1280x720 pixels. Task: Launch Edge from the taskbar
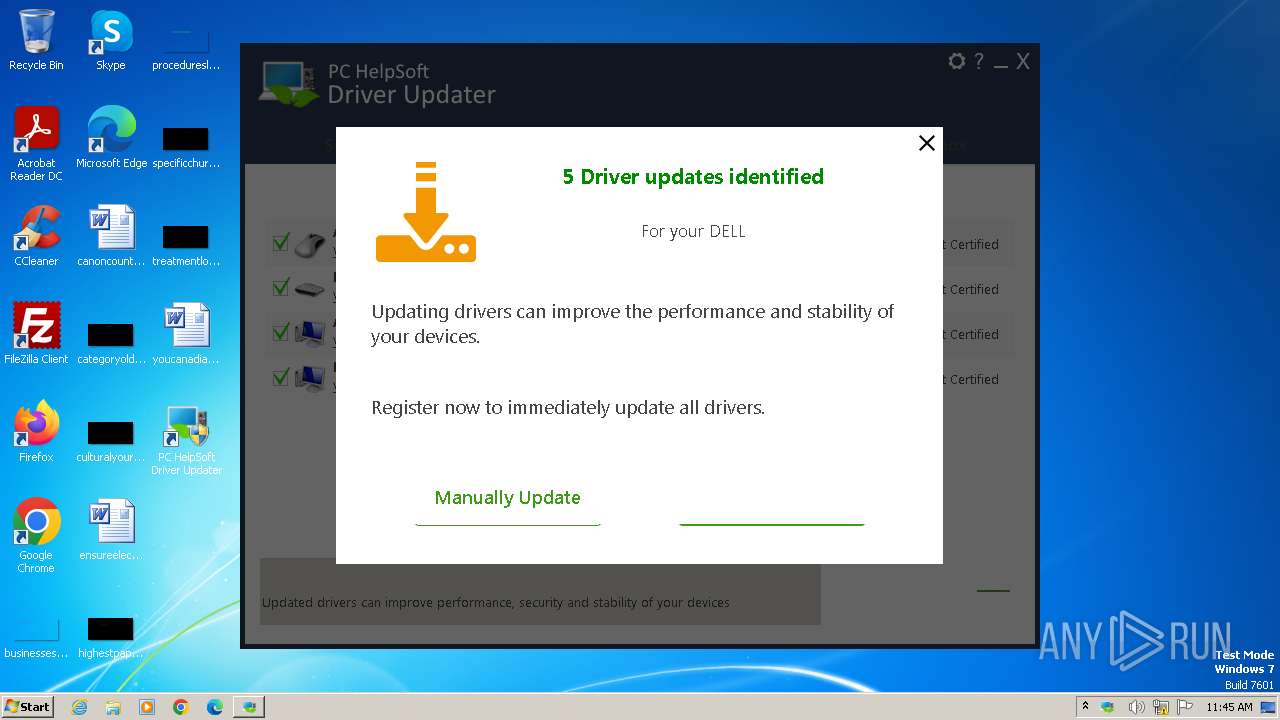click(215, 707)
